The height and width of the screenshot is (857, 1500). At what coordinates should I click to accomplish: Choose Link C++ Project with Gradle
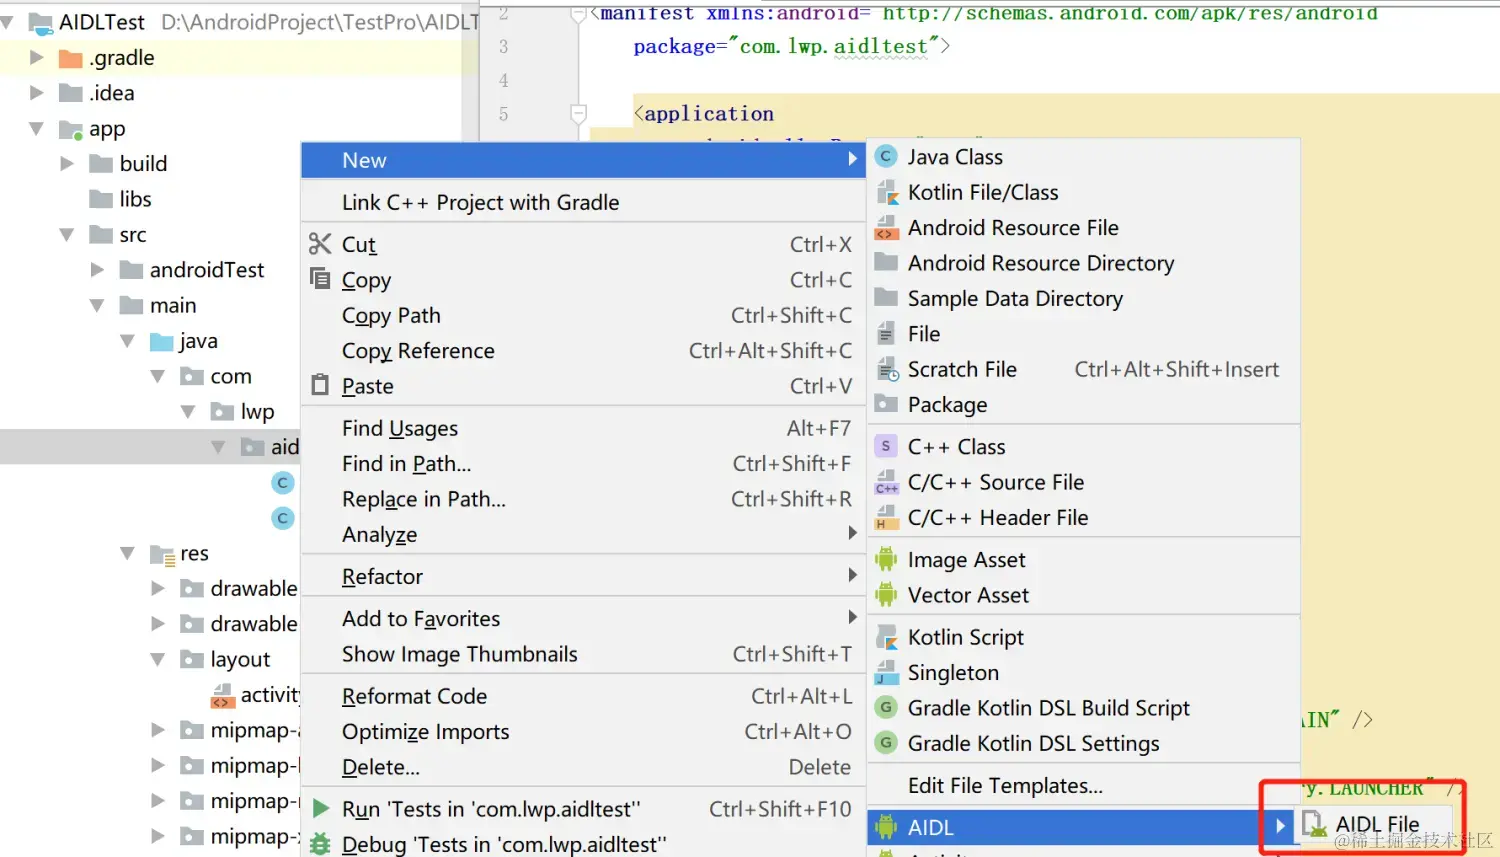tap(582, 202)
